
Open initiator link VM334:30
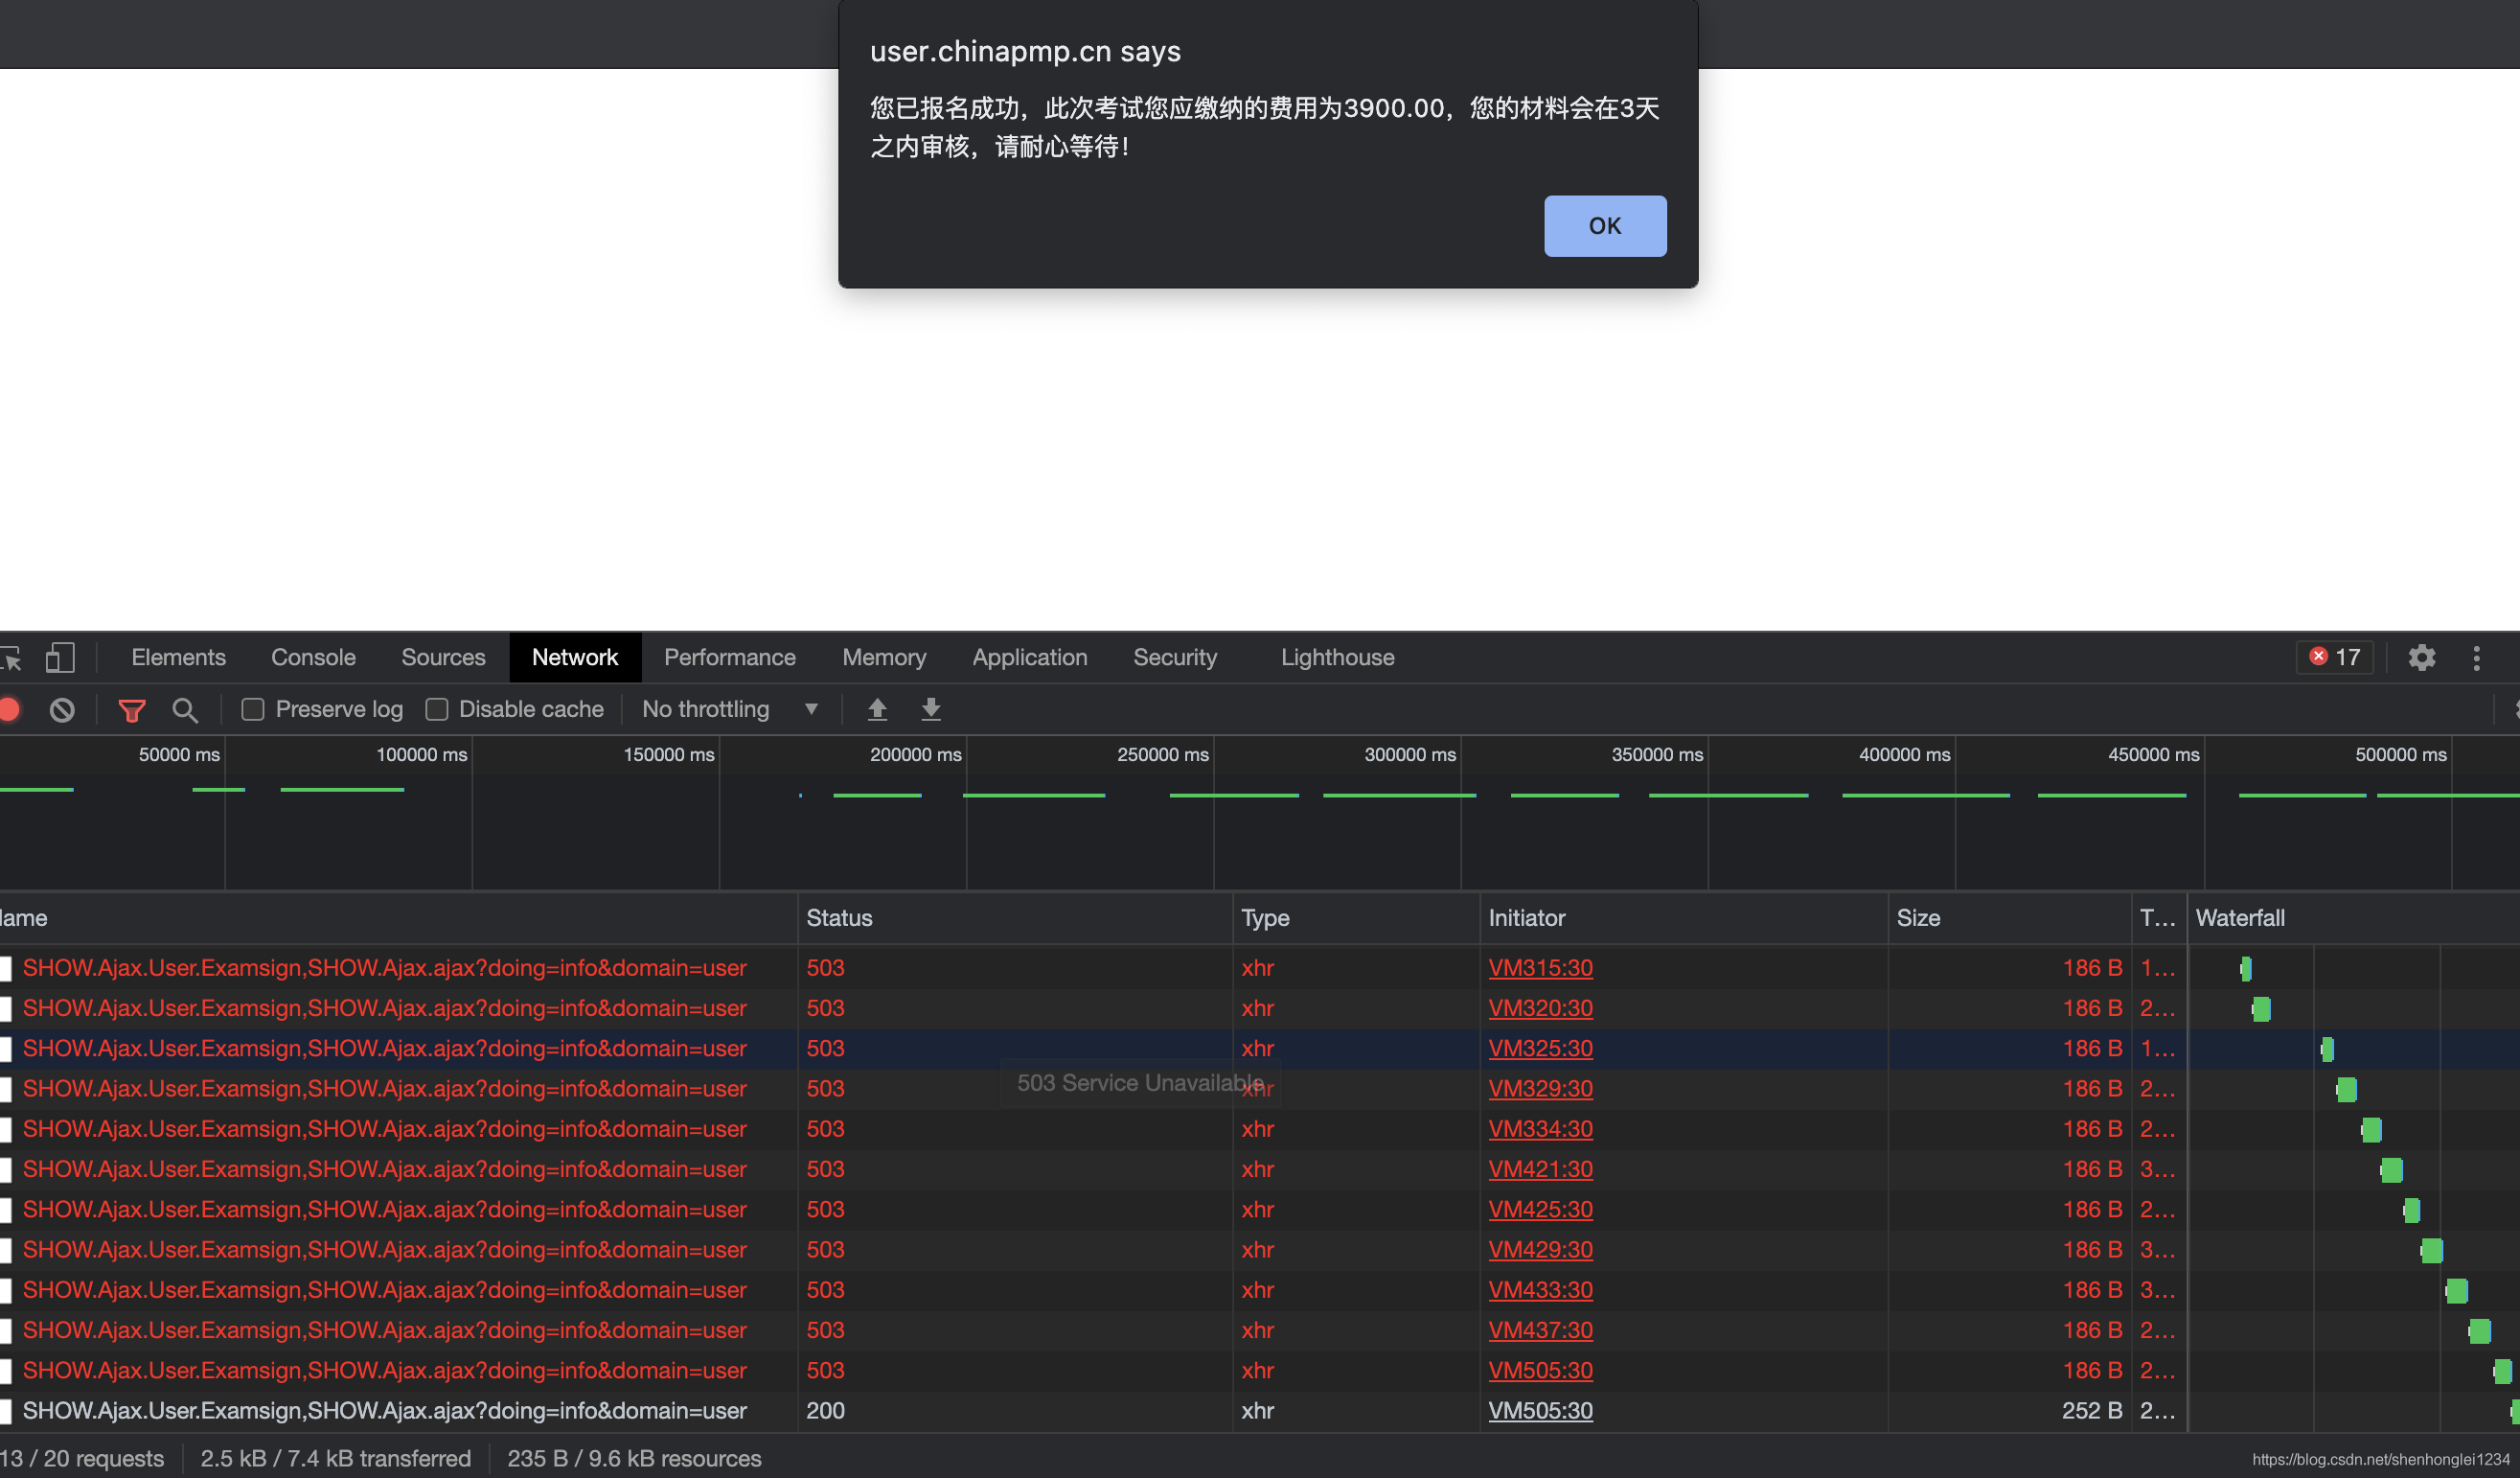1540,1129
